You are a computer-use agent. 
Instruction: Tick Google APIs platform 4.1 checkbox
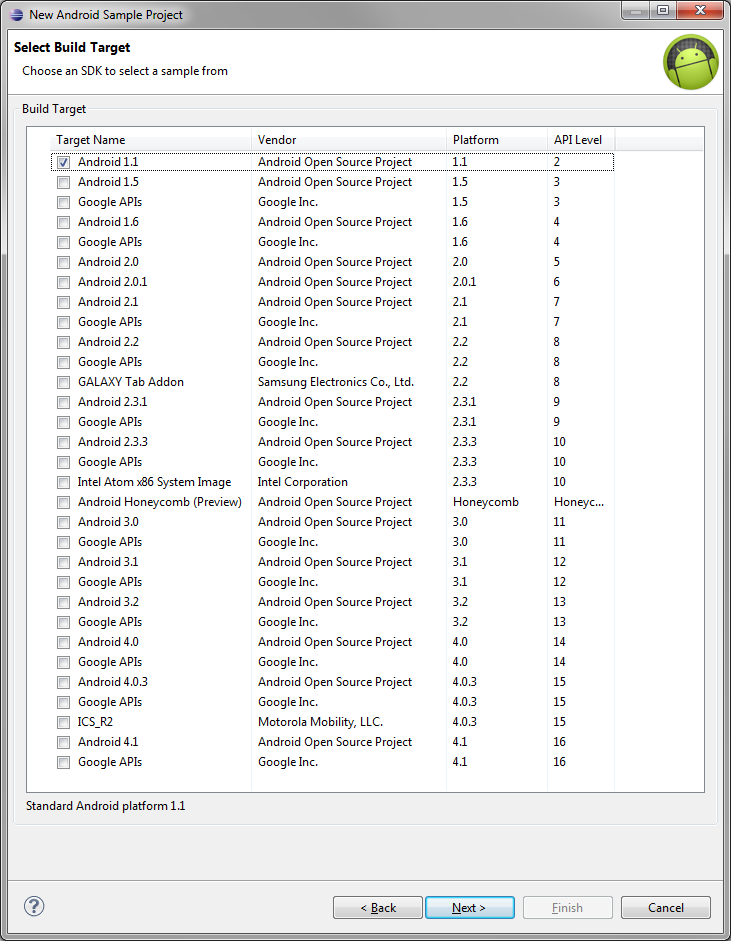pos(64,762)
